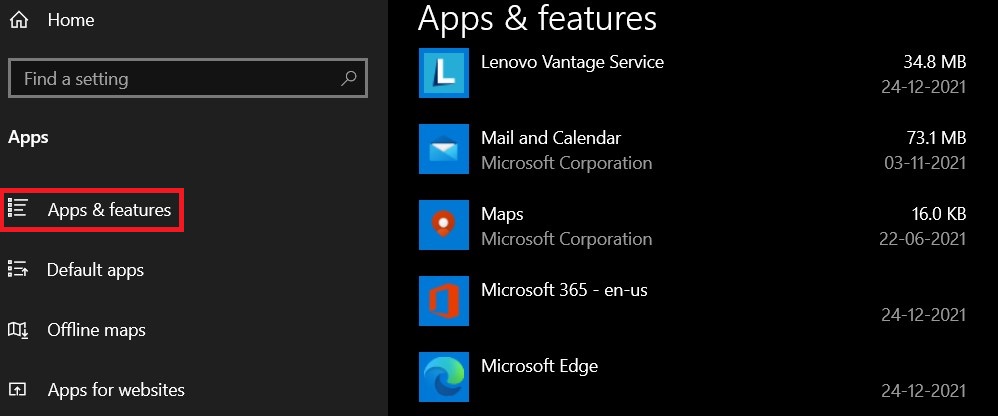Viewport: 998px width, 416px height.
Task: Click the 73.1 MB size value
Action: [936, 138]
